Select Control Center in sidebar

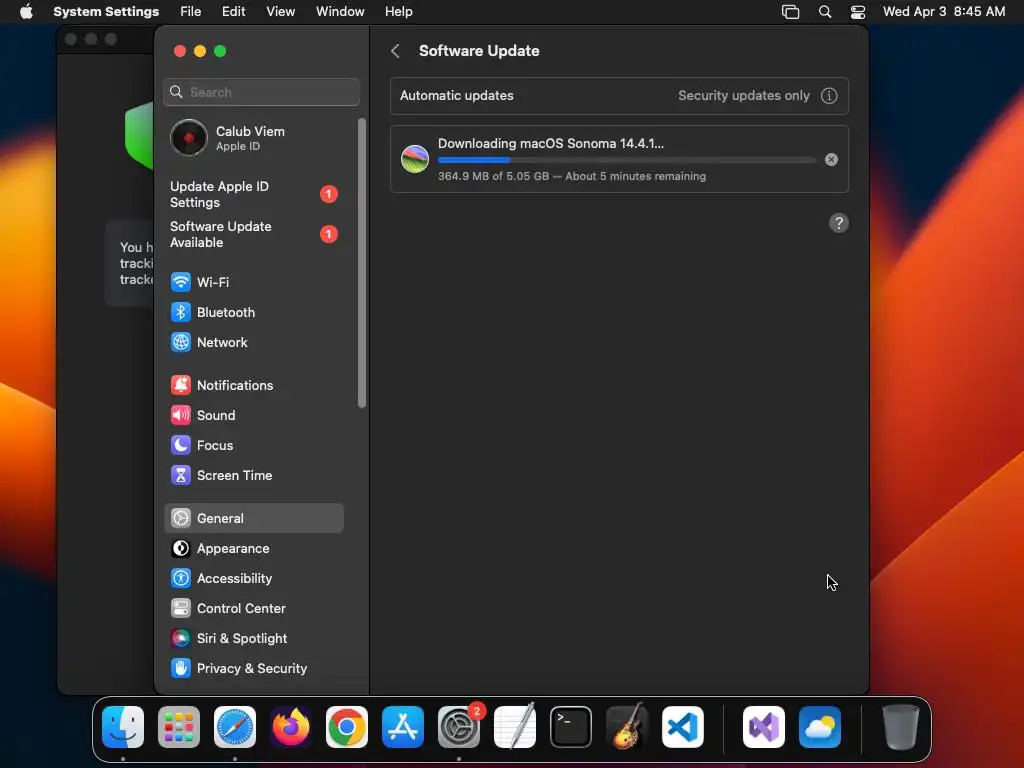(x=253, y=609)
